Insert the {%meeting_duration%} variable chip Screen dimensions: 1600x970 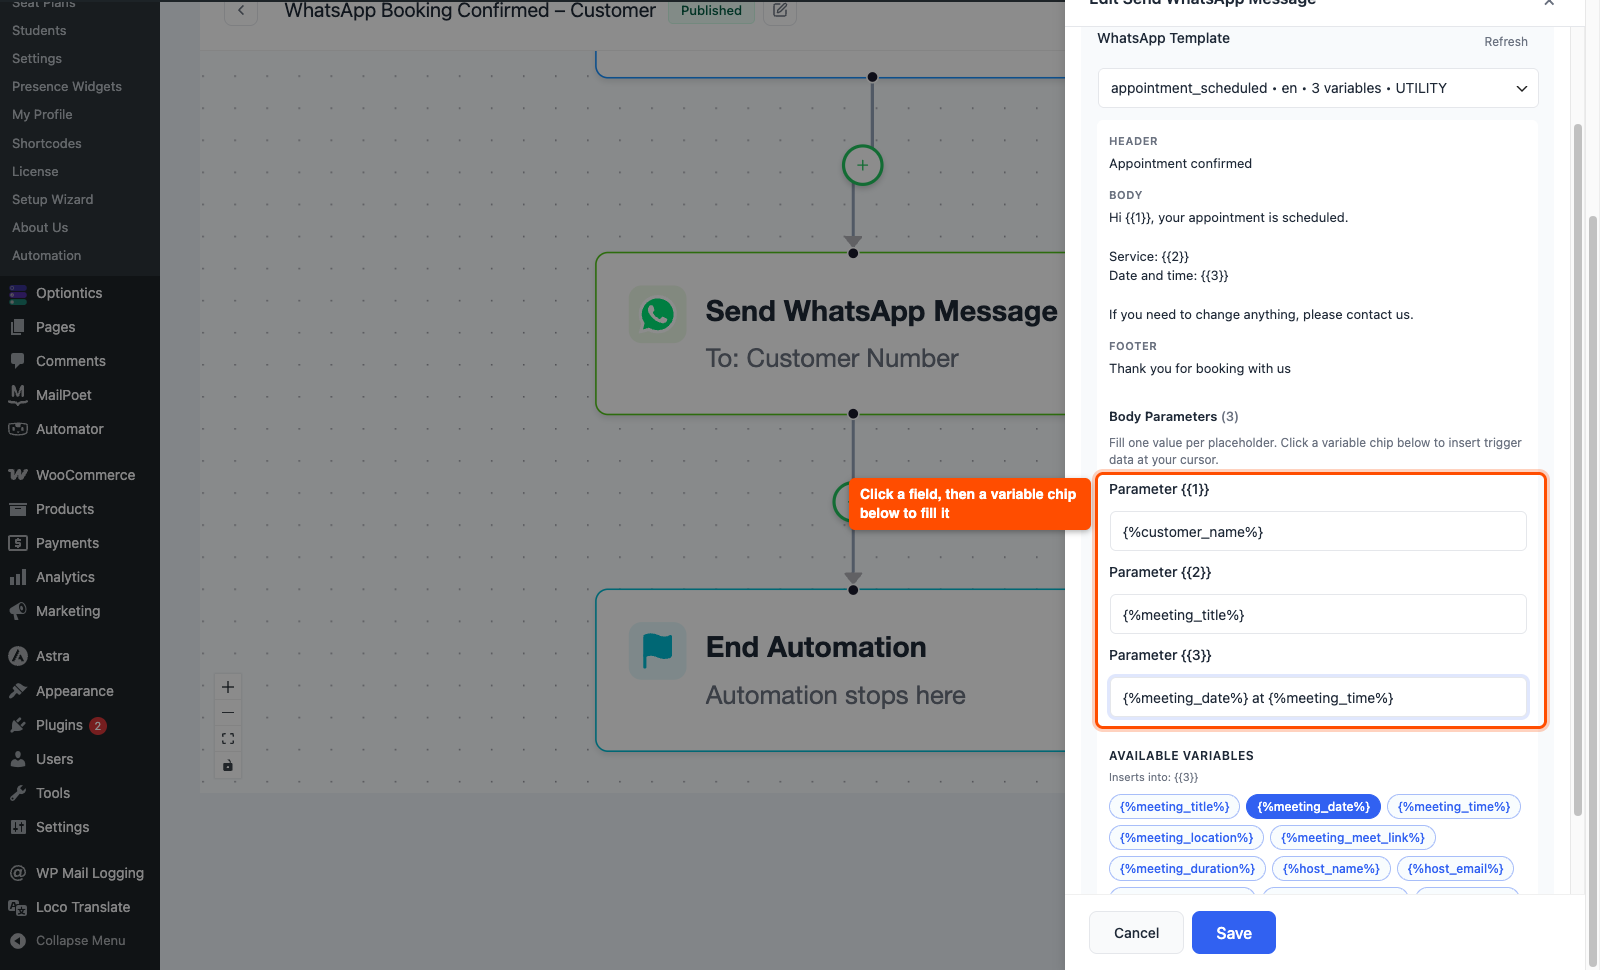tap(1187, 869)
